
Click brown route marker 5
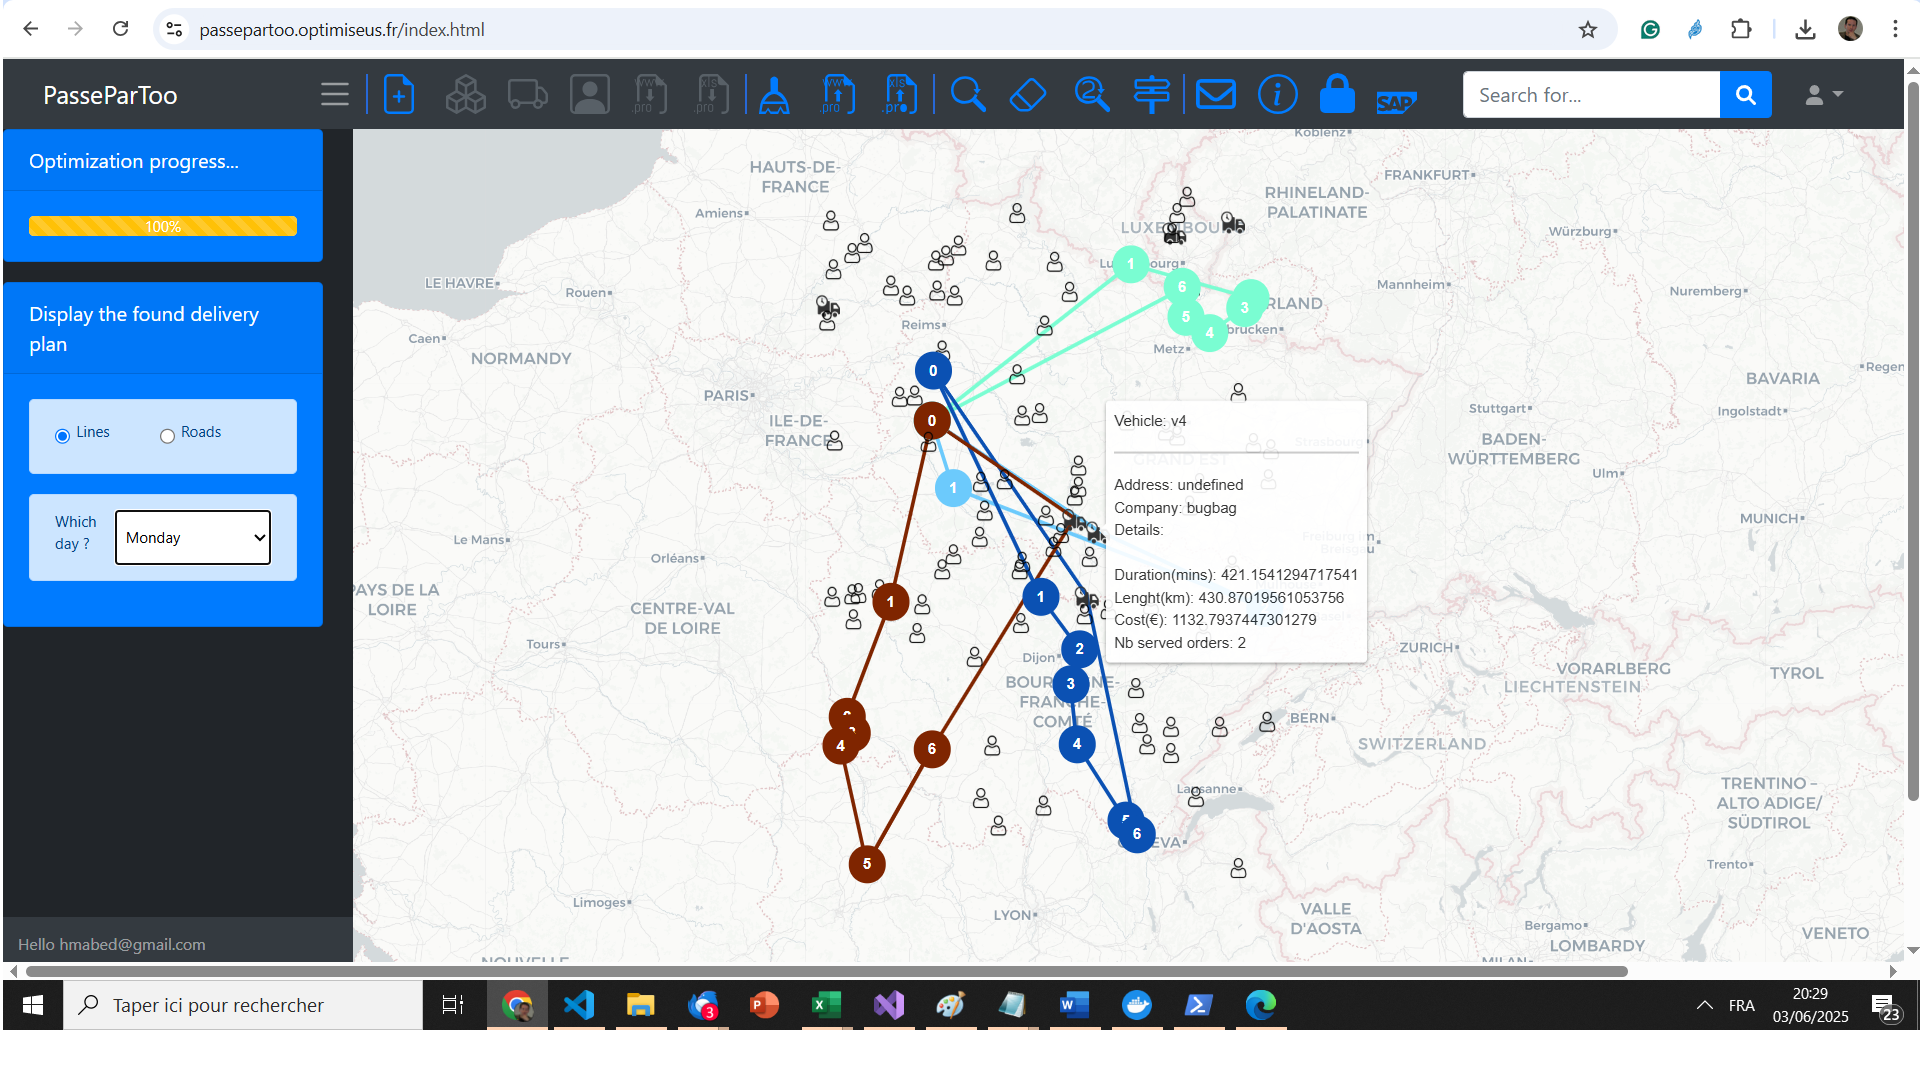(x=867, y=864)
